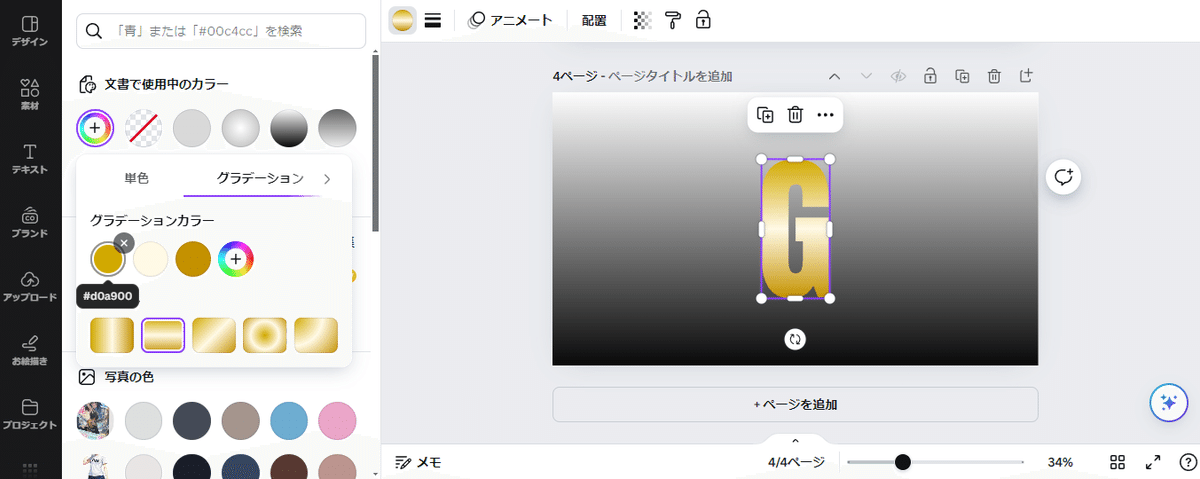
Task: Expand the page thumbnails chevron at bottom
Action: [795, 440]
